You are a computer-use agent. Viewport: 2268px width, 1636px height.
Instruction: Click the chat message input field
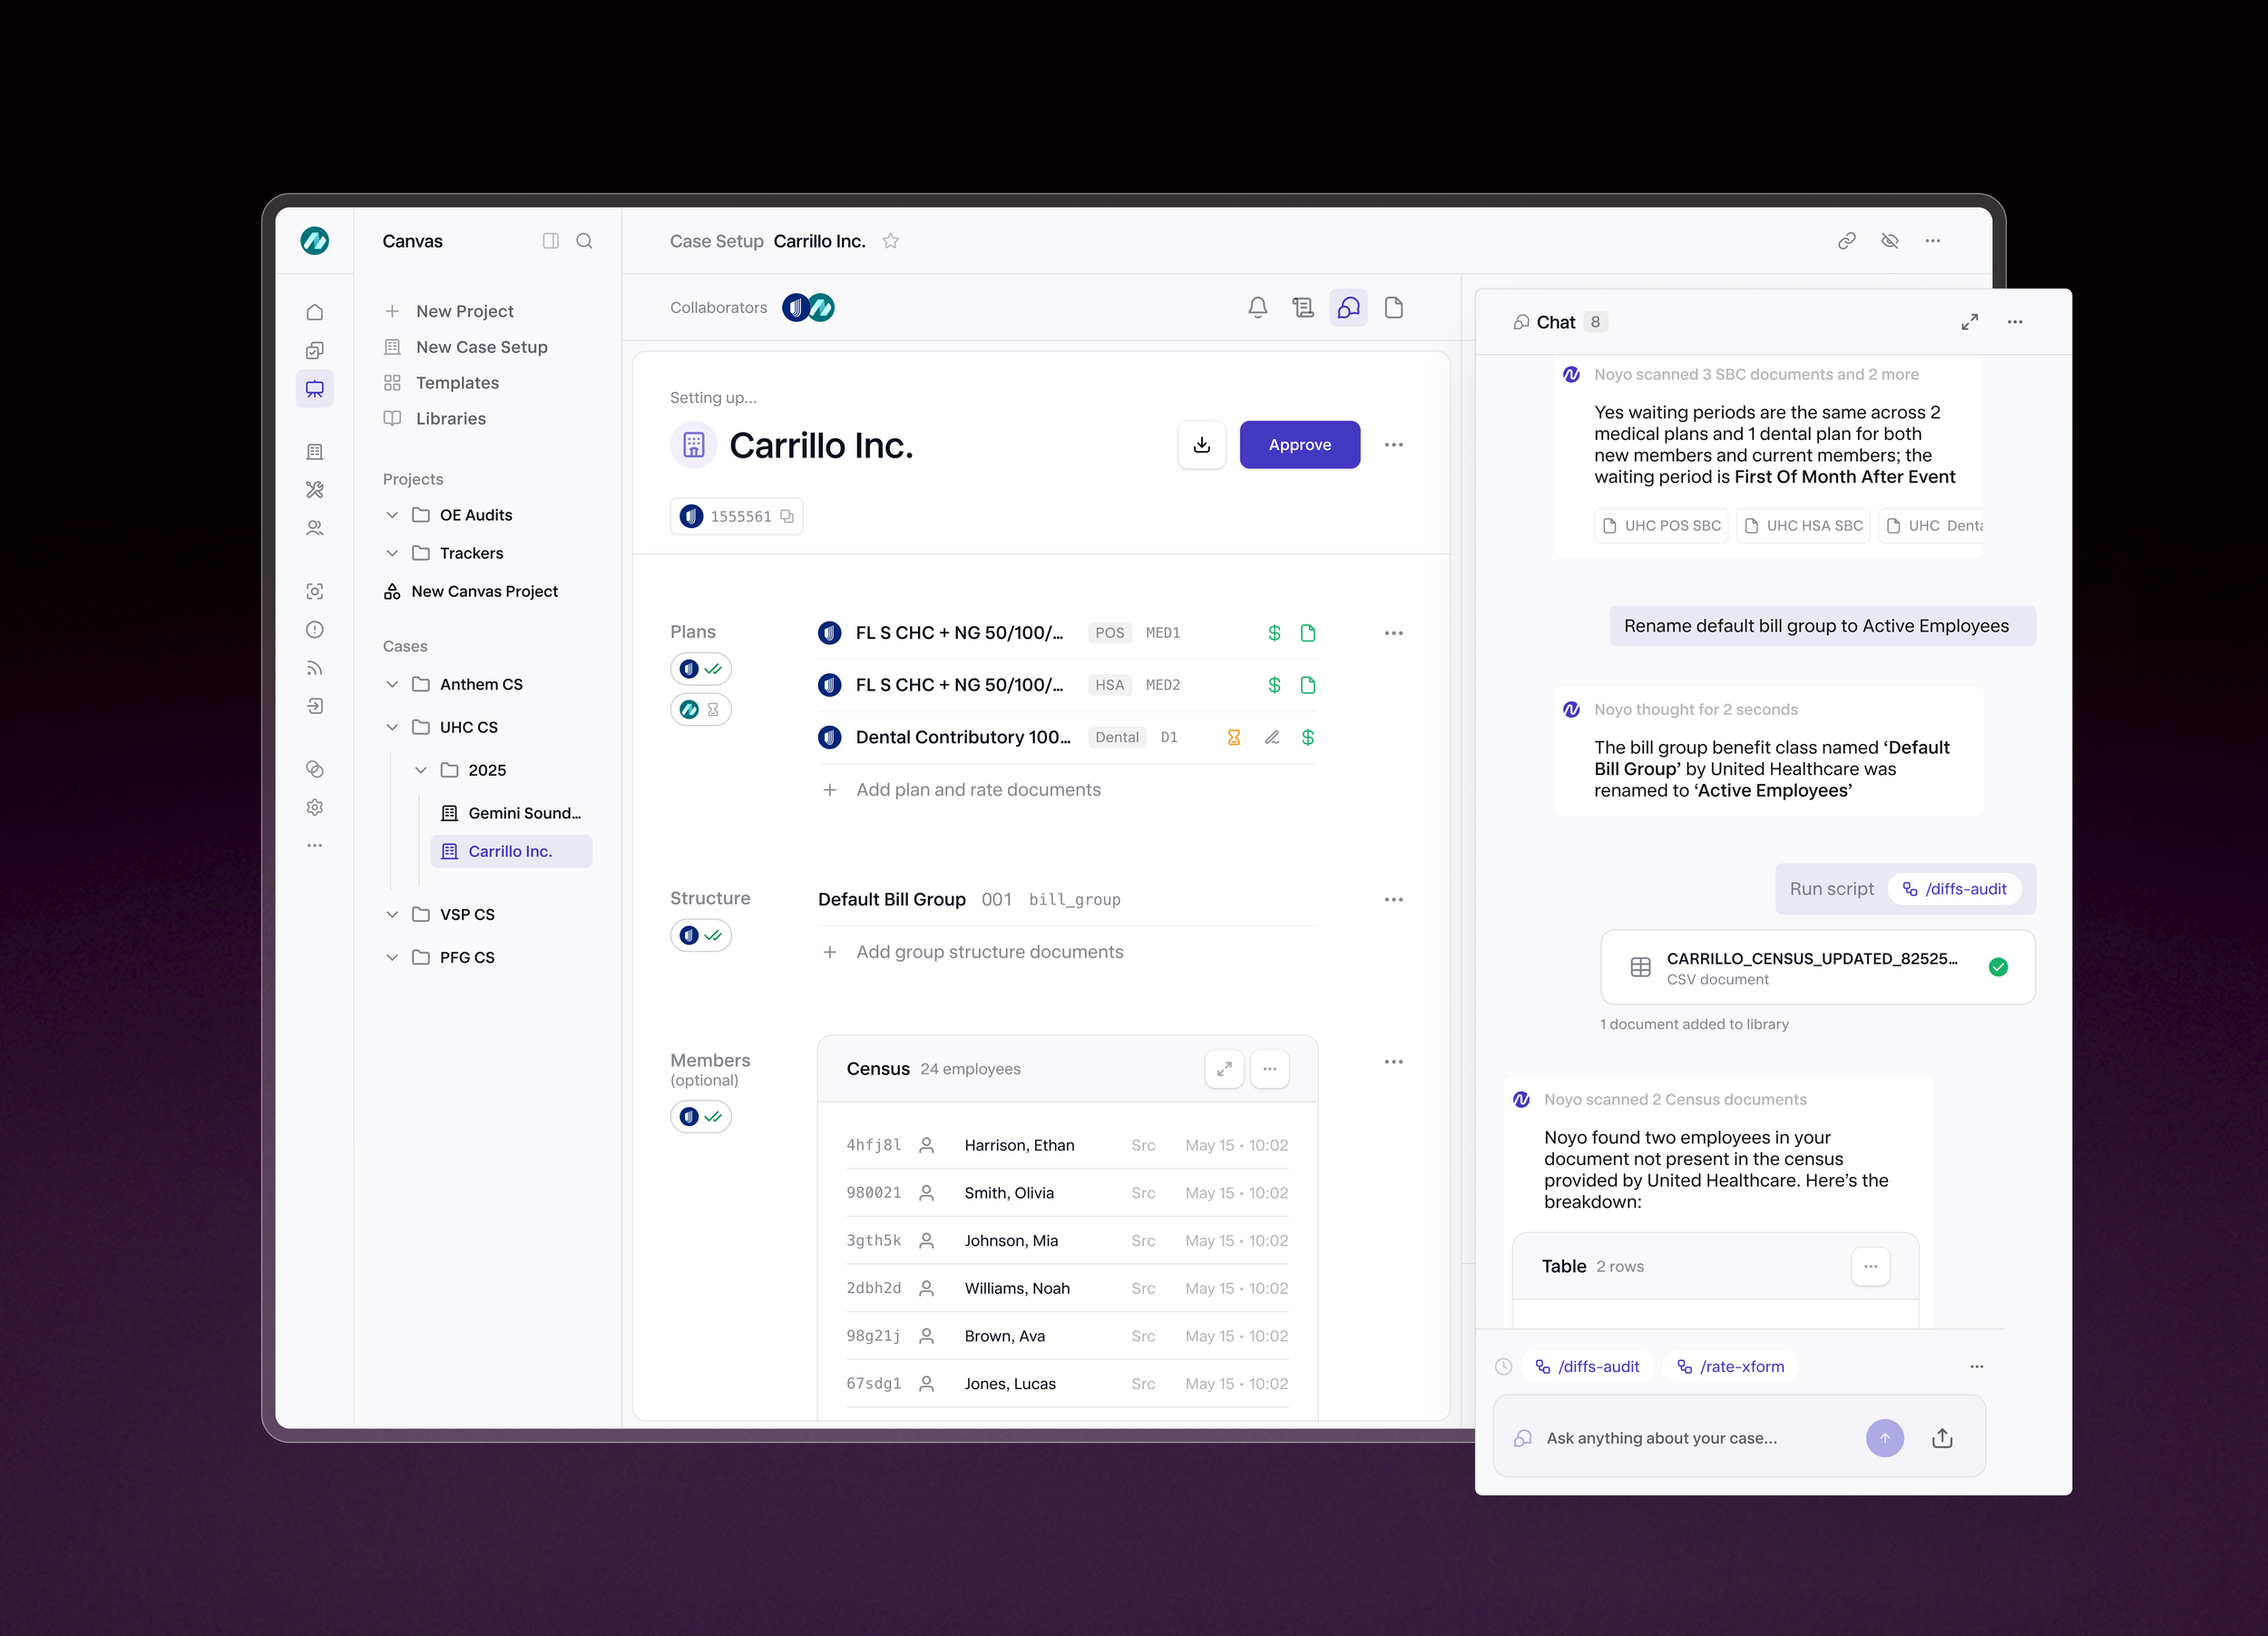click(1690, 1438)
